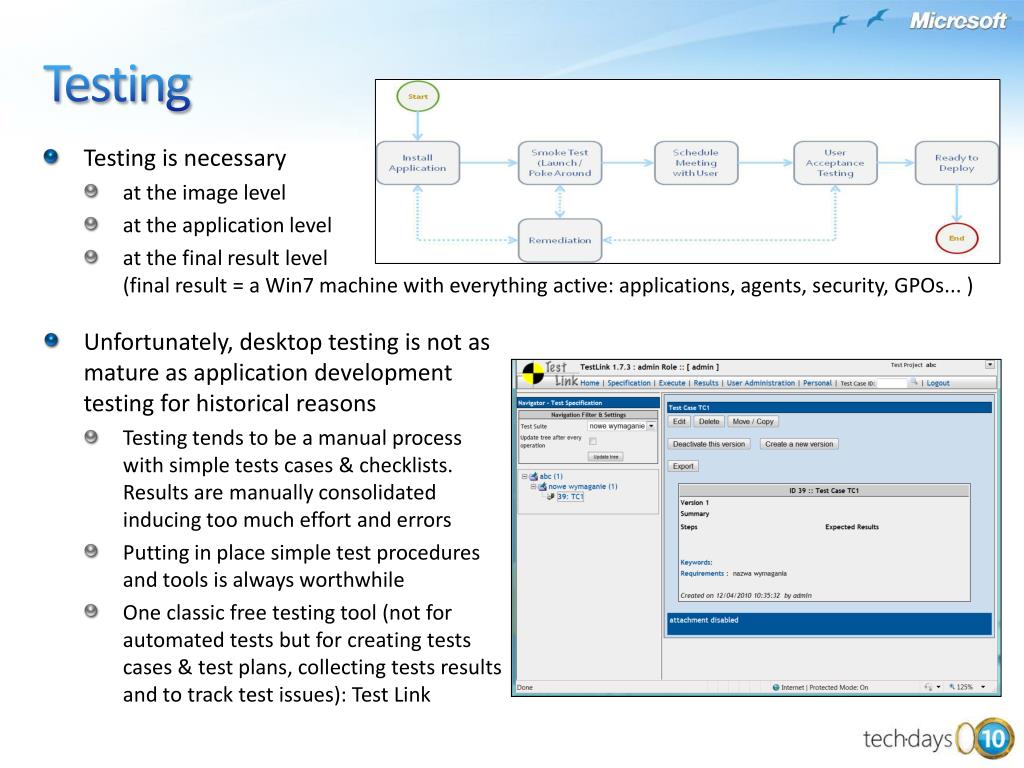This screenshot has height=768, width=1024.
Task: Open the Test Project dropdown arrow
Action: click(x=990, y=365)
